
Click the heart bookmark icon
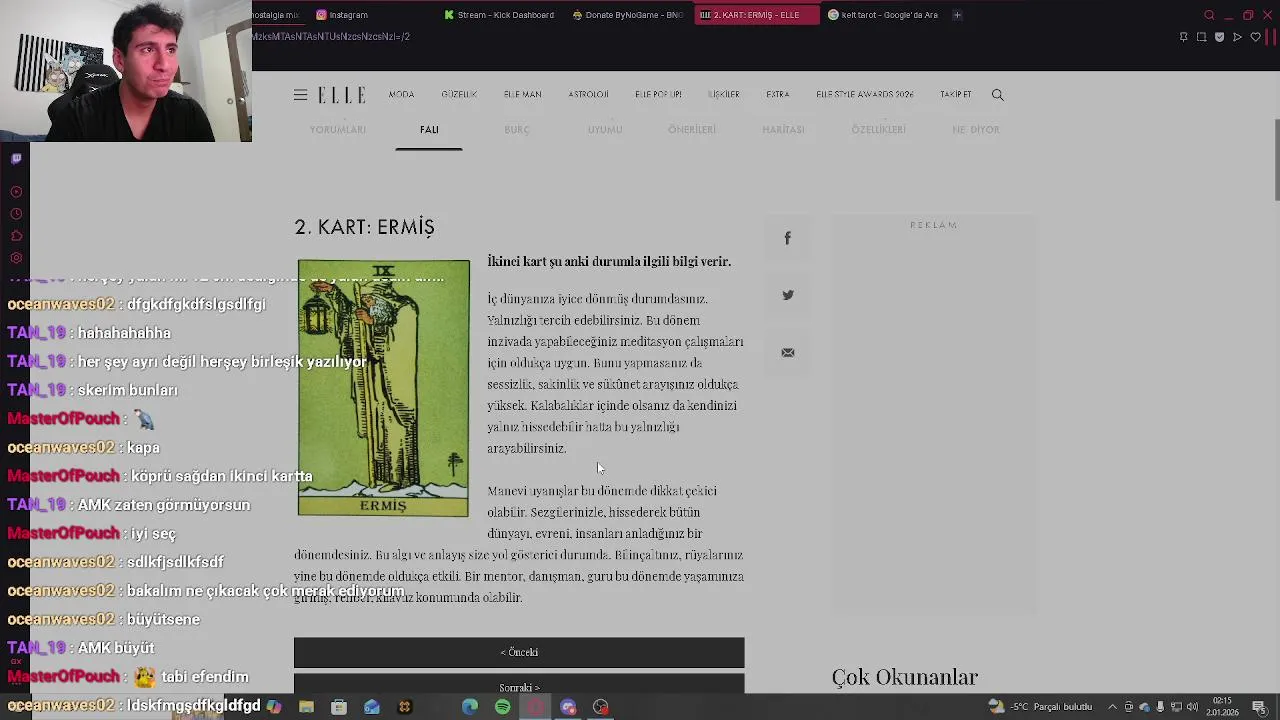pos(1255,37)
